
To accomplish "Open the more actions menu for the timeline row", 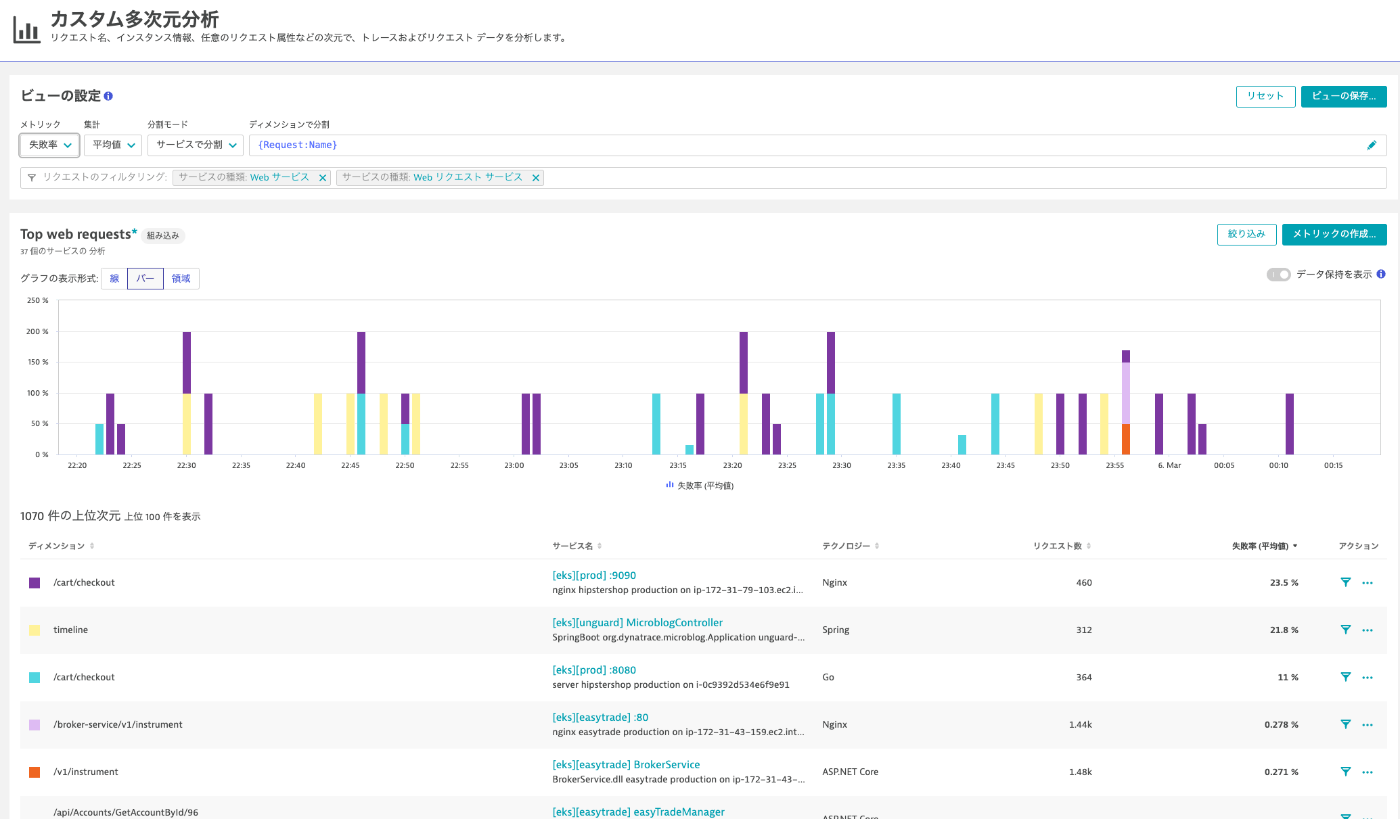I will pos(1367,630).
